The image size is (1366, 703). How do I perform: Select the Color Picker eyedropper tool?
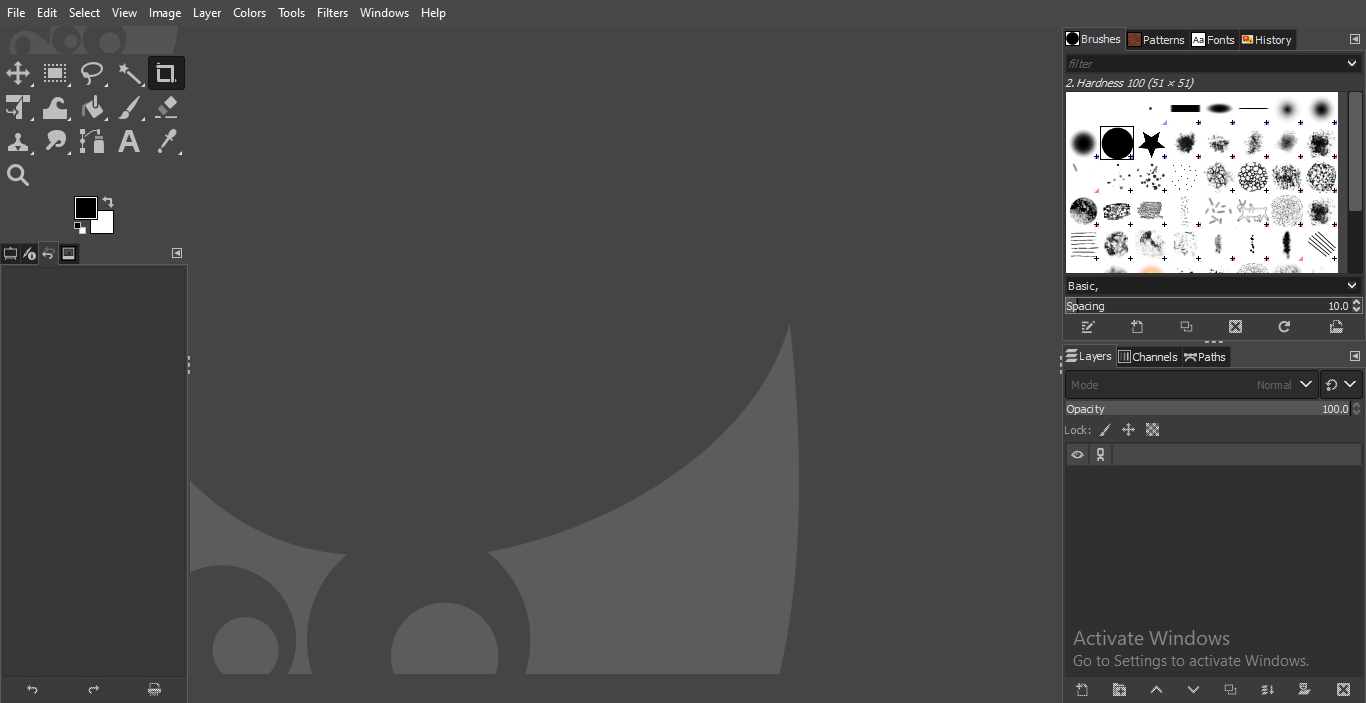point(166,141)
